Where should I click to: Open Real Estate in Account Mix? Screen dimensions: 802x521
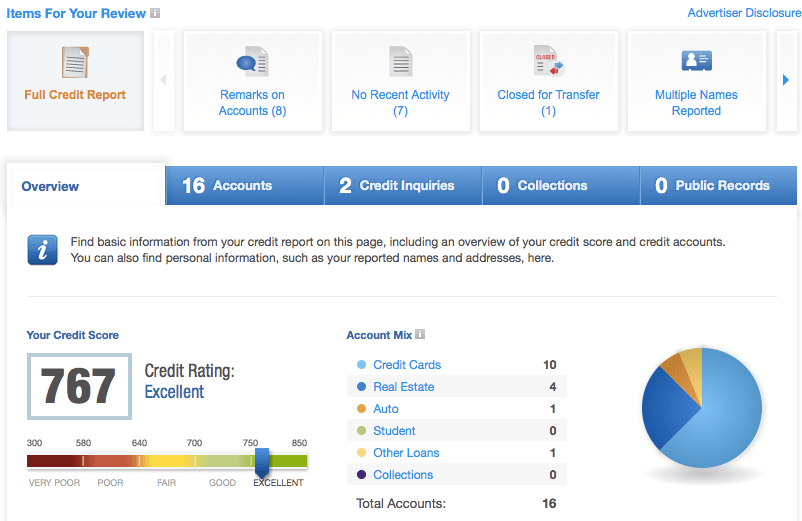coord(404,387)
